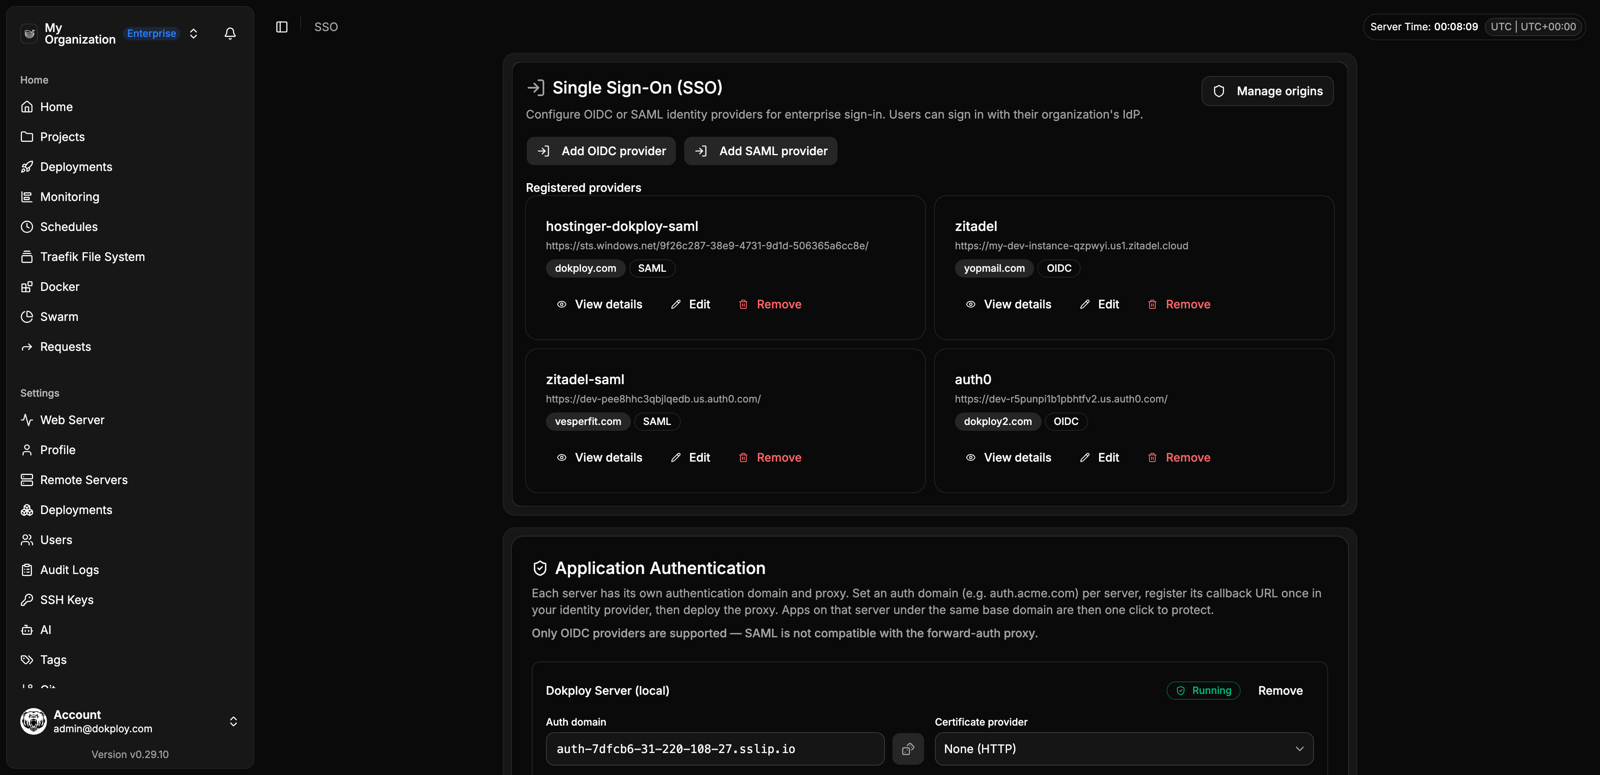Image resolution: width=1600 pixels, height=775 pixels.
Task: Edit the zitadel-saml provider
Action: click(690, 457)
